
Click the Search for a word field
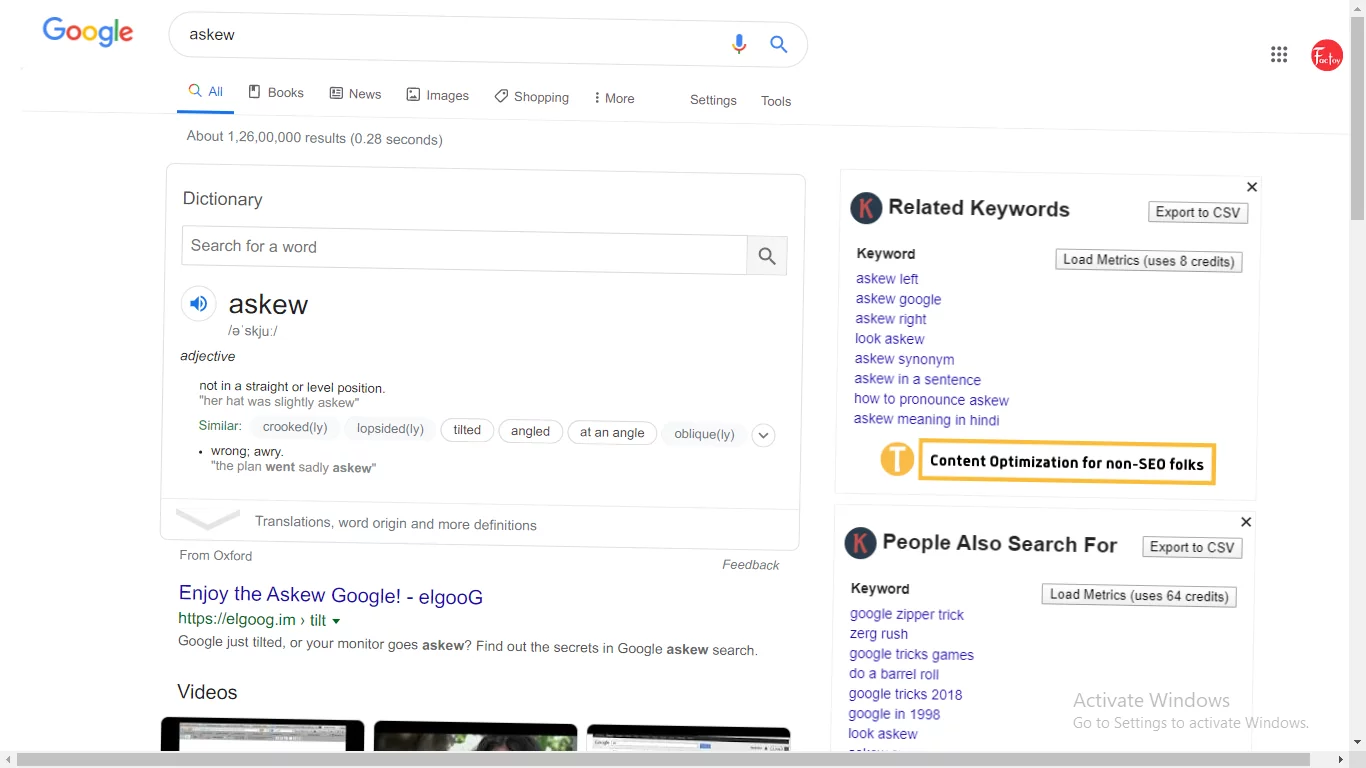coord(464,247)
